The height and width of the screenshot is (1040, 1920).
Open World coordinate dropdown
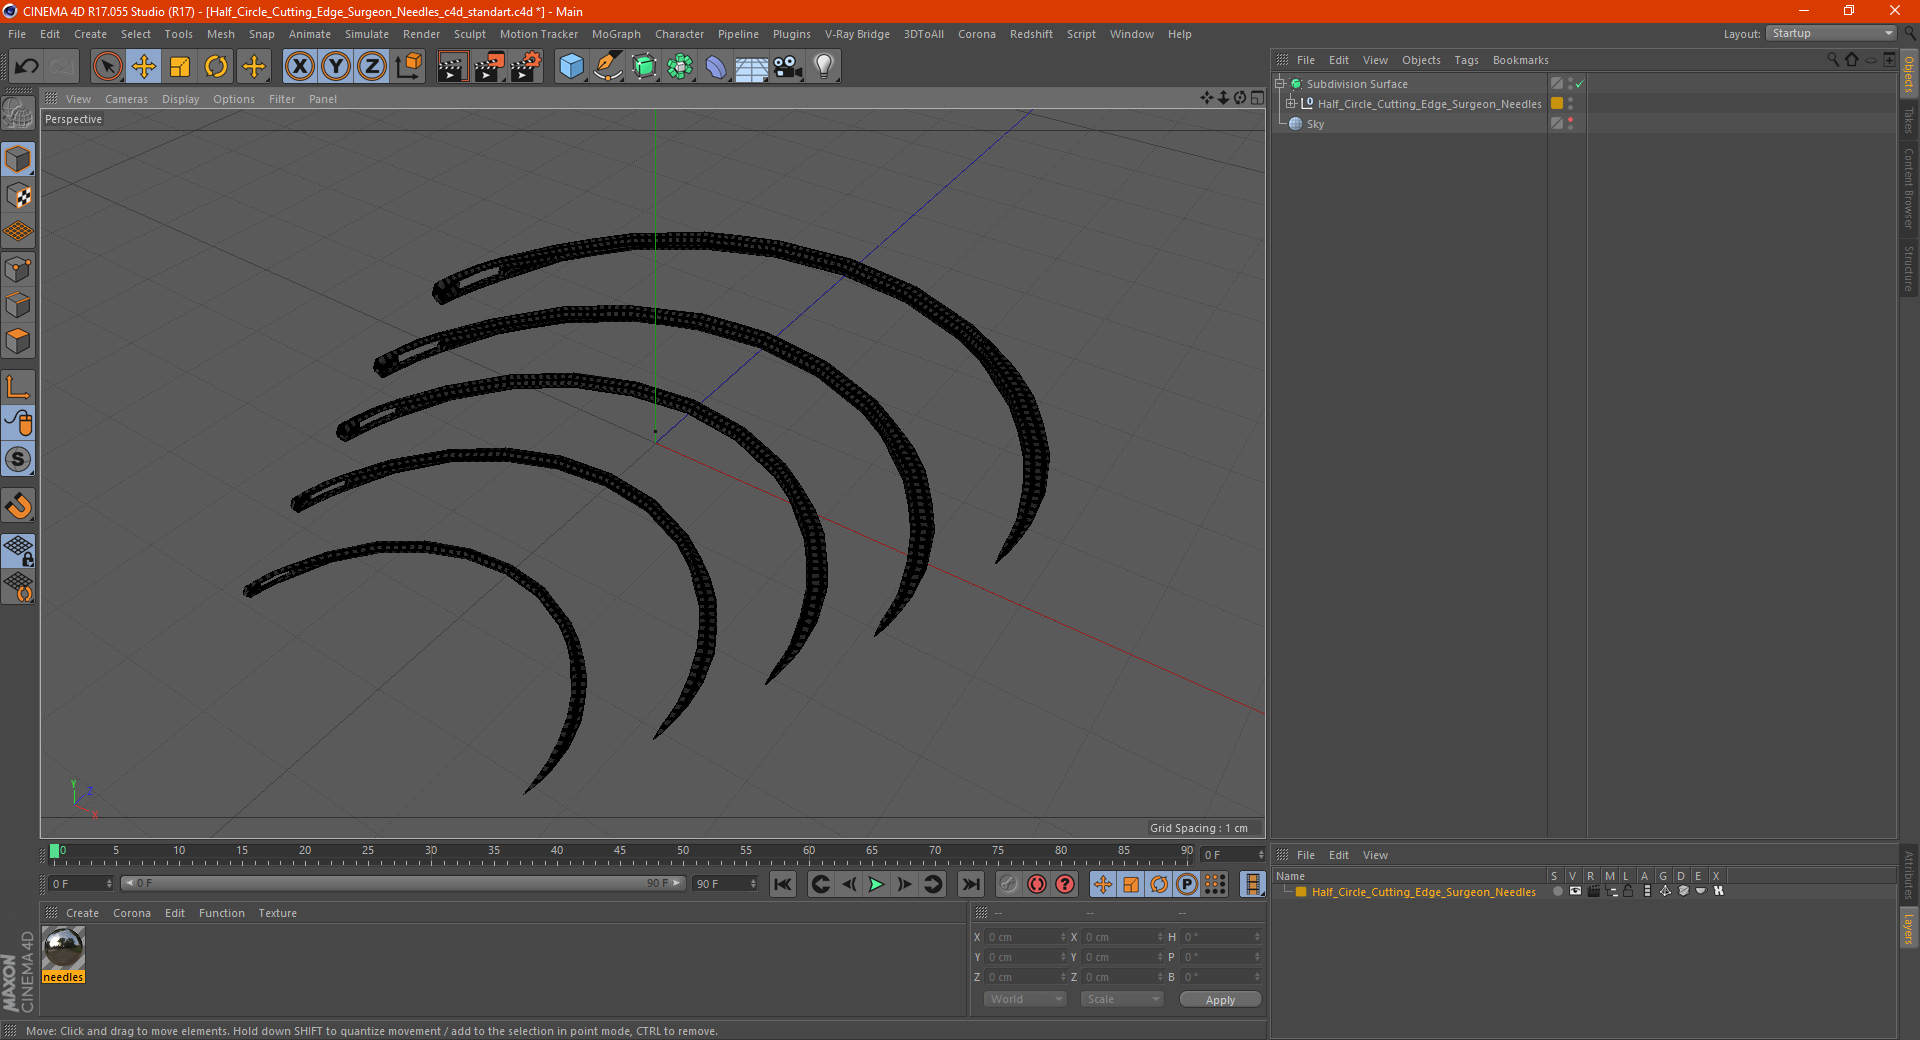coord(1025,999)
